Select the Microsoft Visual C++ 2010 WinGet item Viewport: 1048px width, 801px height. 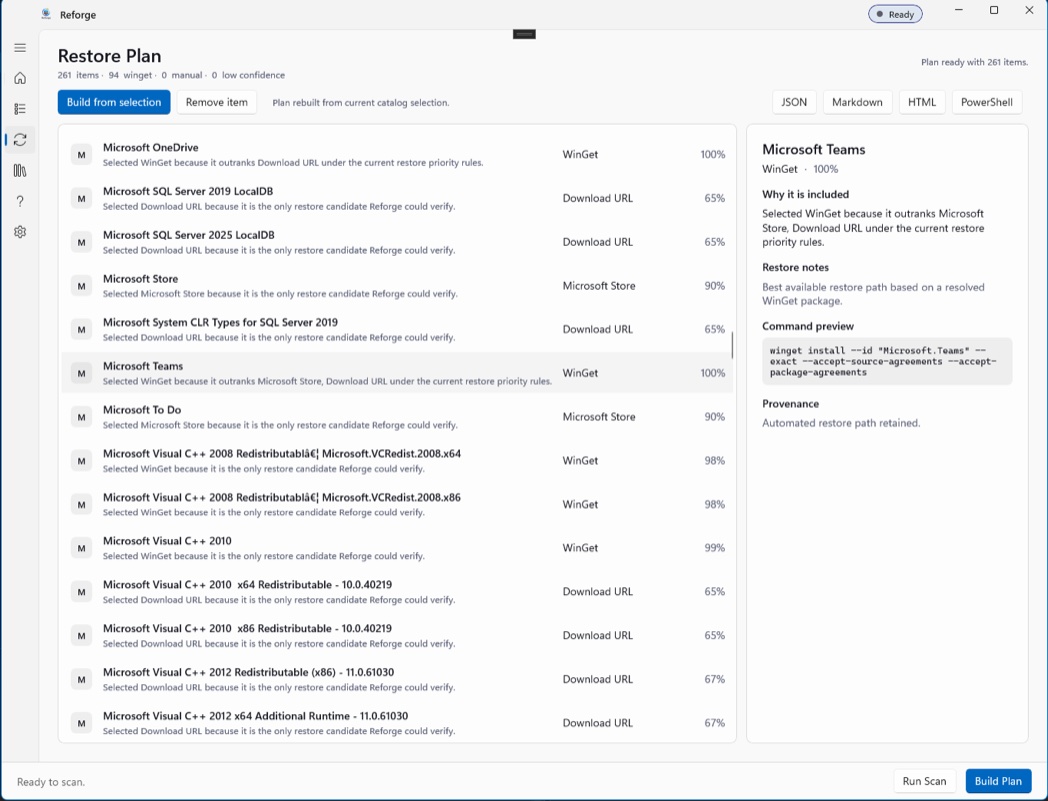397,548
